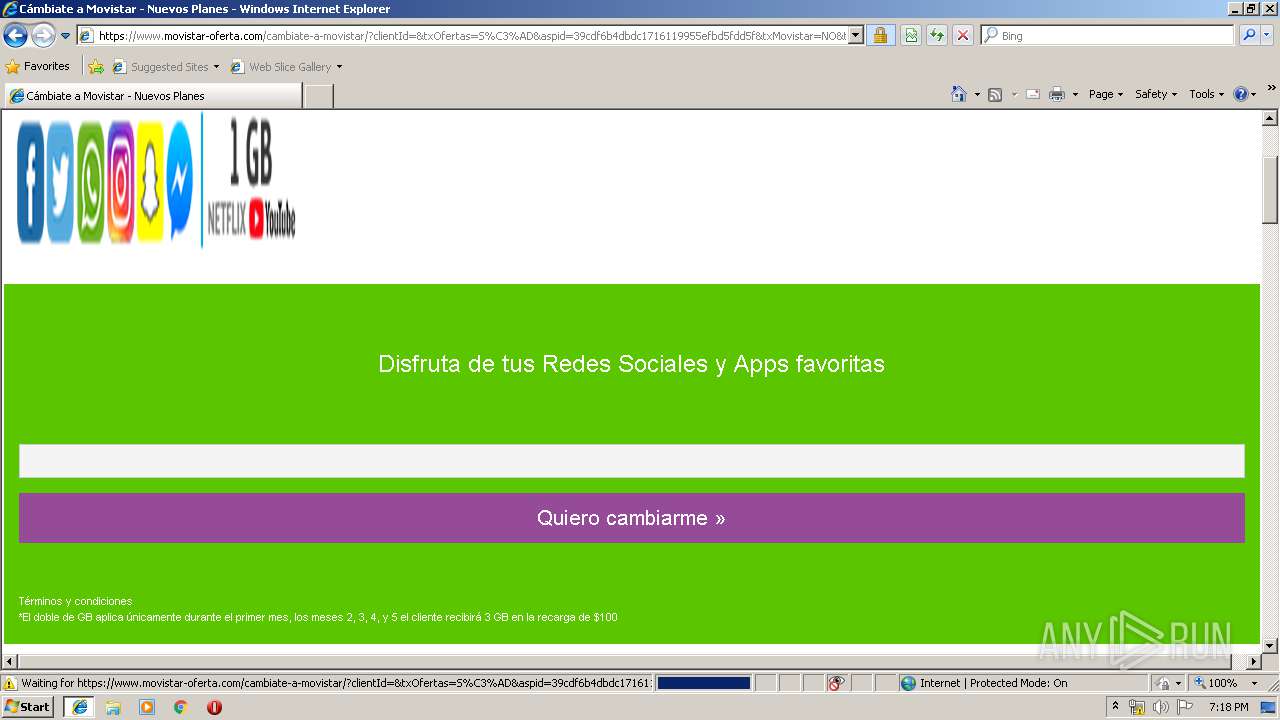Click the browser Back arrow button
Viewport: 1280px width, 720px height.
(15, 36)
